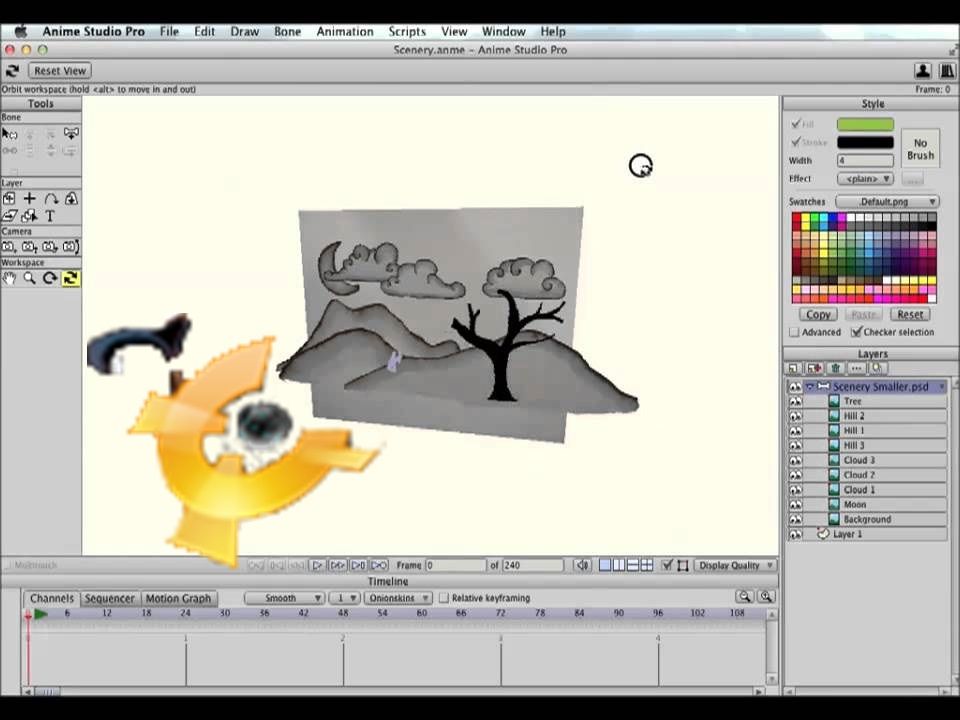Delete layer using trash icon
Viewport: 960px width, 720px height.
pos(836,369)
